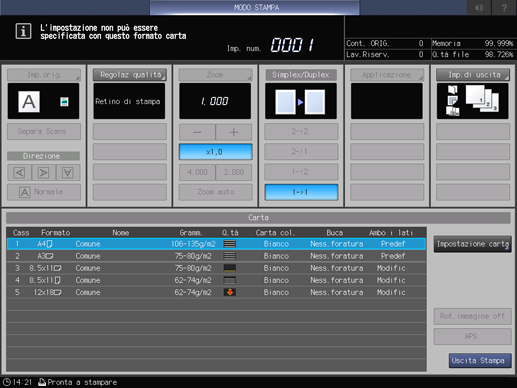The width and height of the screenshot is (517, 388).
Task: Tap the Formato column header
Action: [55, 233]
